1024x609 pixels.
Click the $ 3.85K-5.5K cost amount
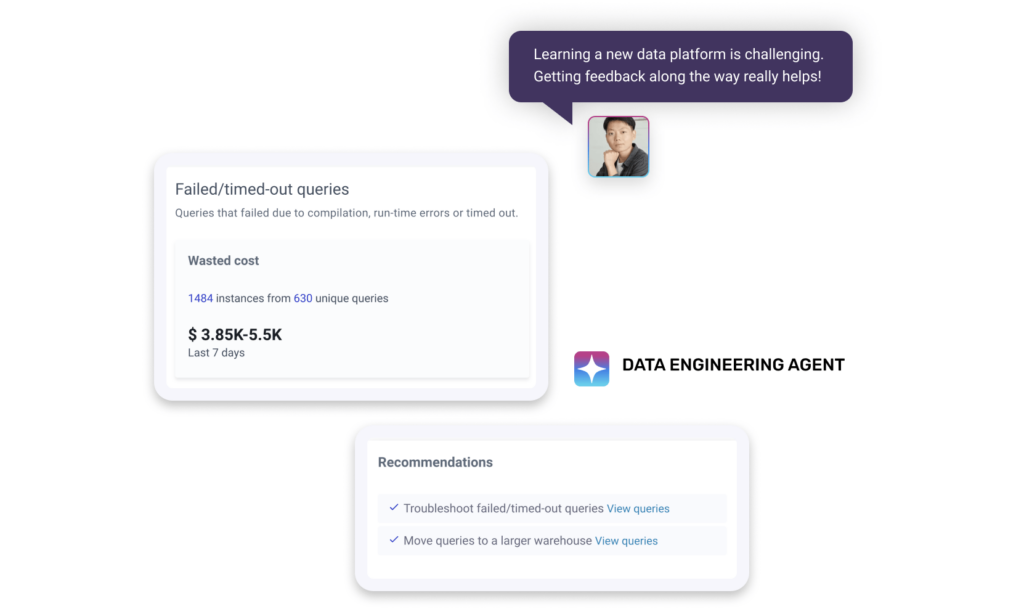pyautogui.click(x=234, y=335)
